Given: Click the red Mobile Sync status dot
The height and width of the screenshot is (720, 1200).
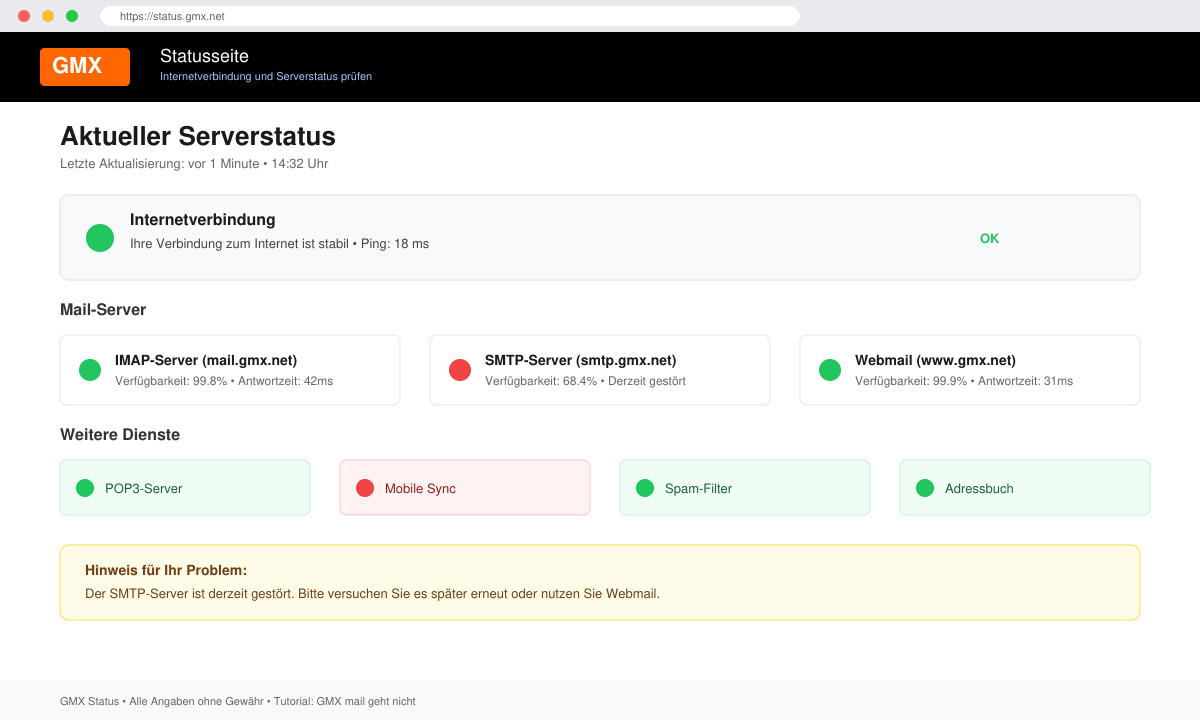Looking at the screenshot, I should tap(365, 488).
